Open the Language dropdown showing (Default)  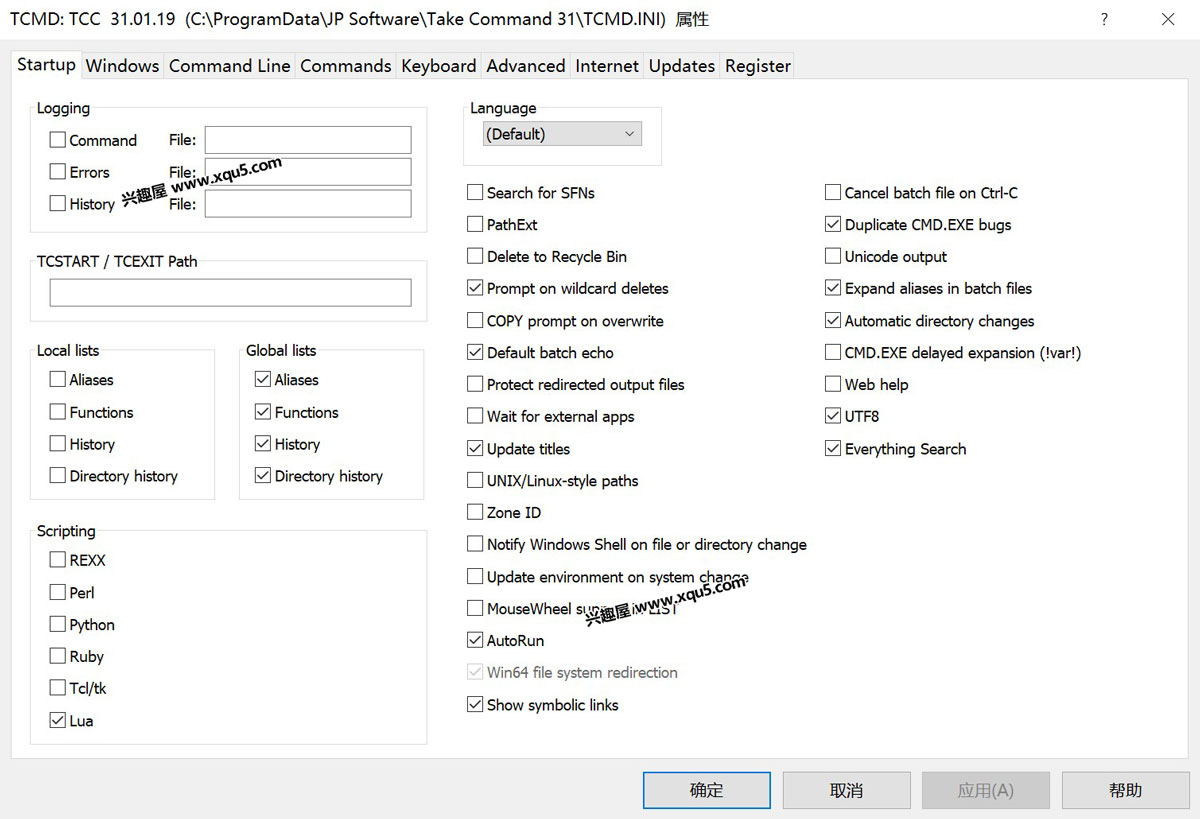click(562, 134)
